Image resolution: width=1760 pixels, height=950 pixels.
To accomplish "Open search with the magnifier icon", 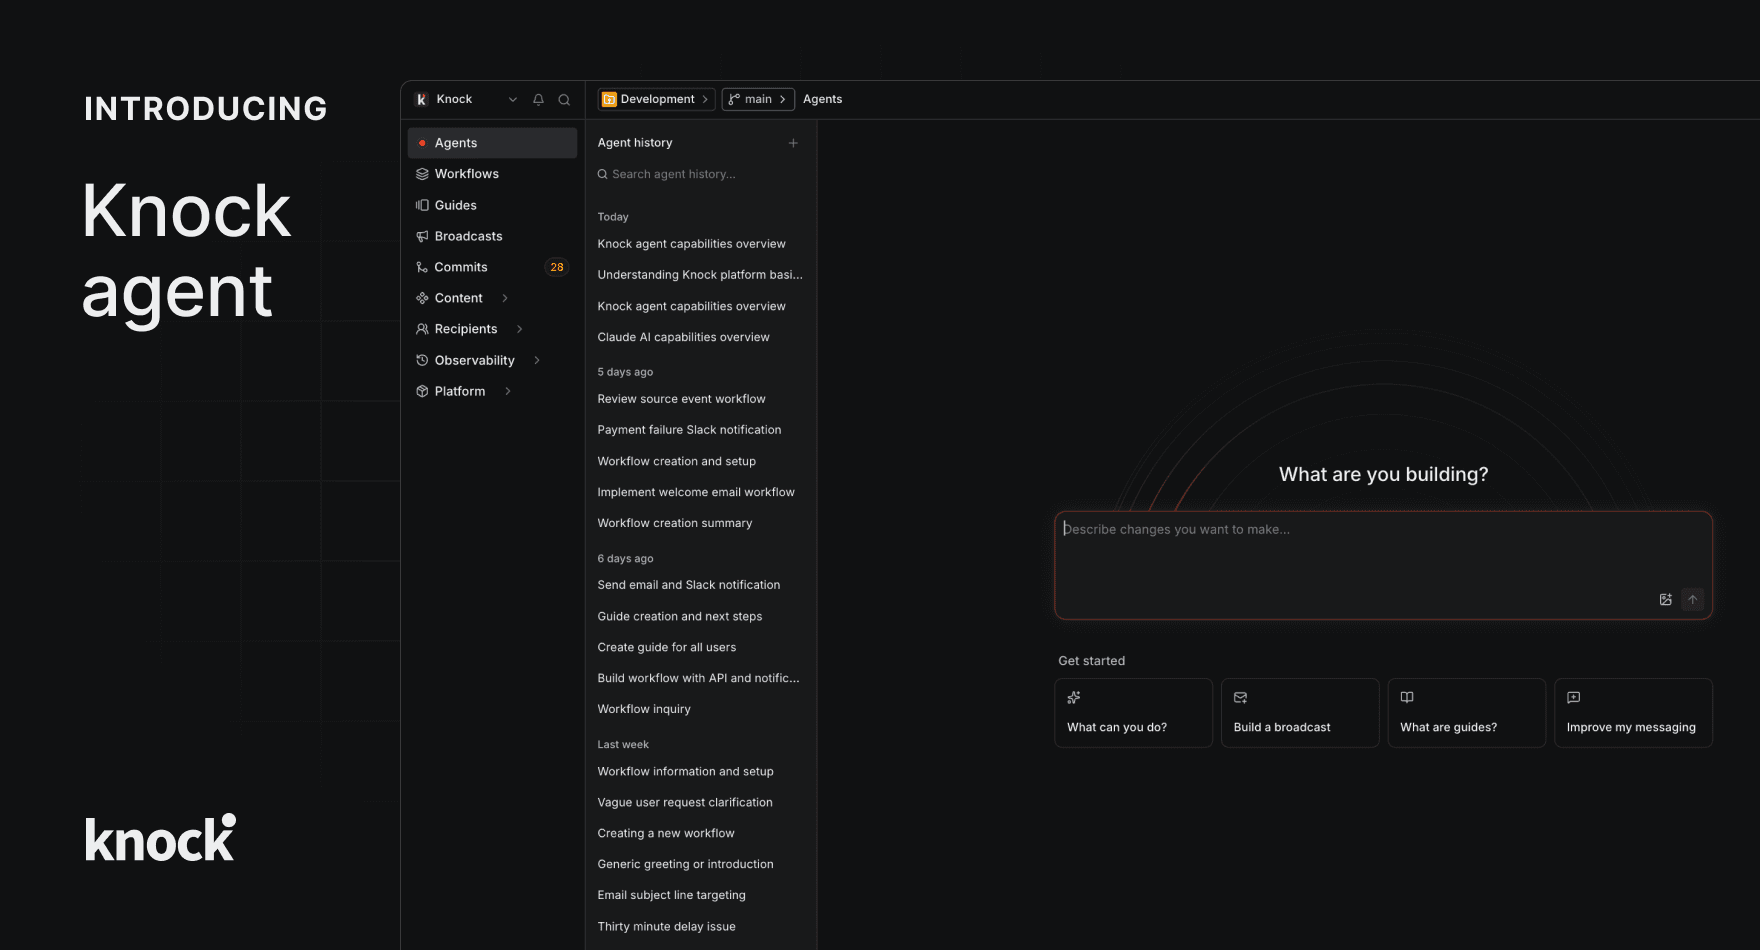I will tap(564, 100).
